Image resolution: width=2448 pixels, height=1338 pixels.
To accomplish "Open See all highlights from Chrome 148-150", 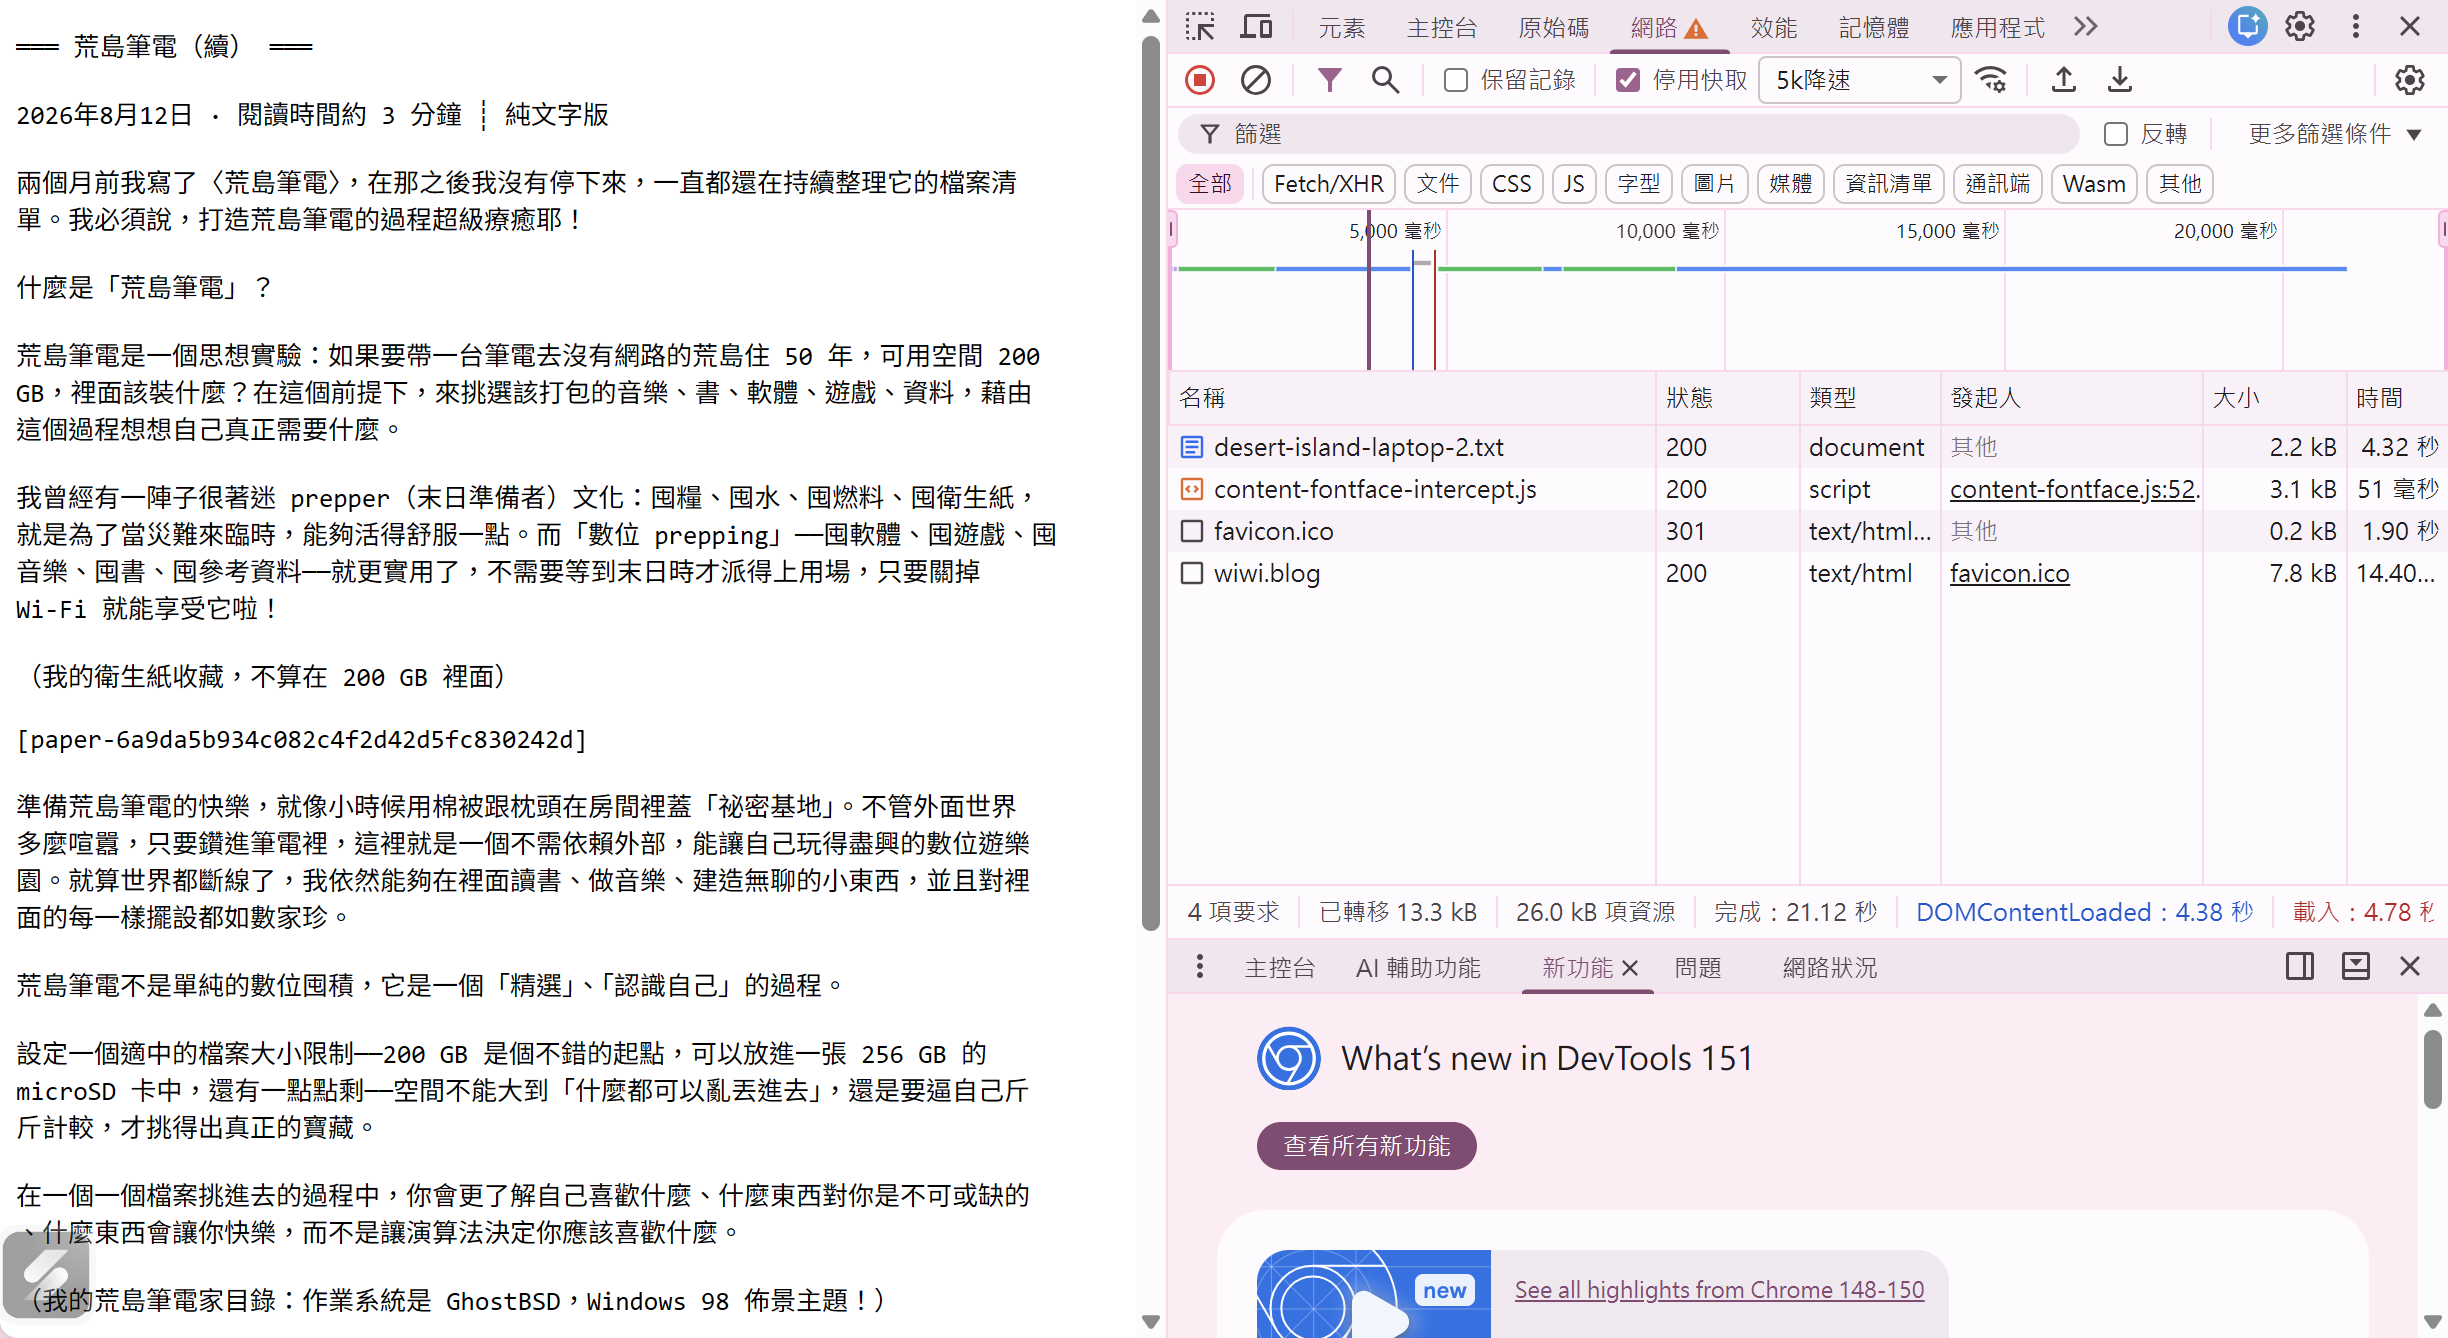I will [x=1719, y=1290].
